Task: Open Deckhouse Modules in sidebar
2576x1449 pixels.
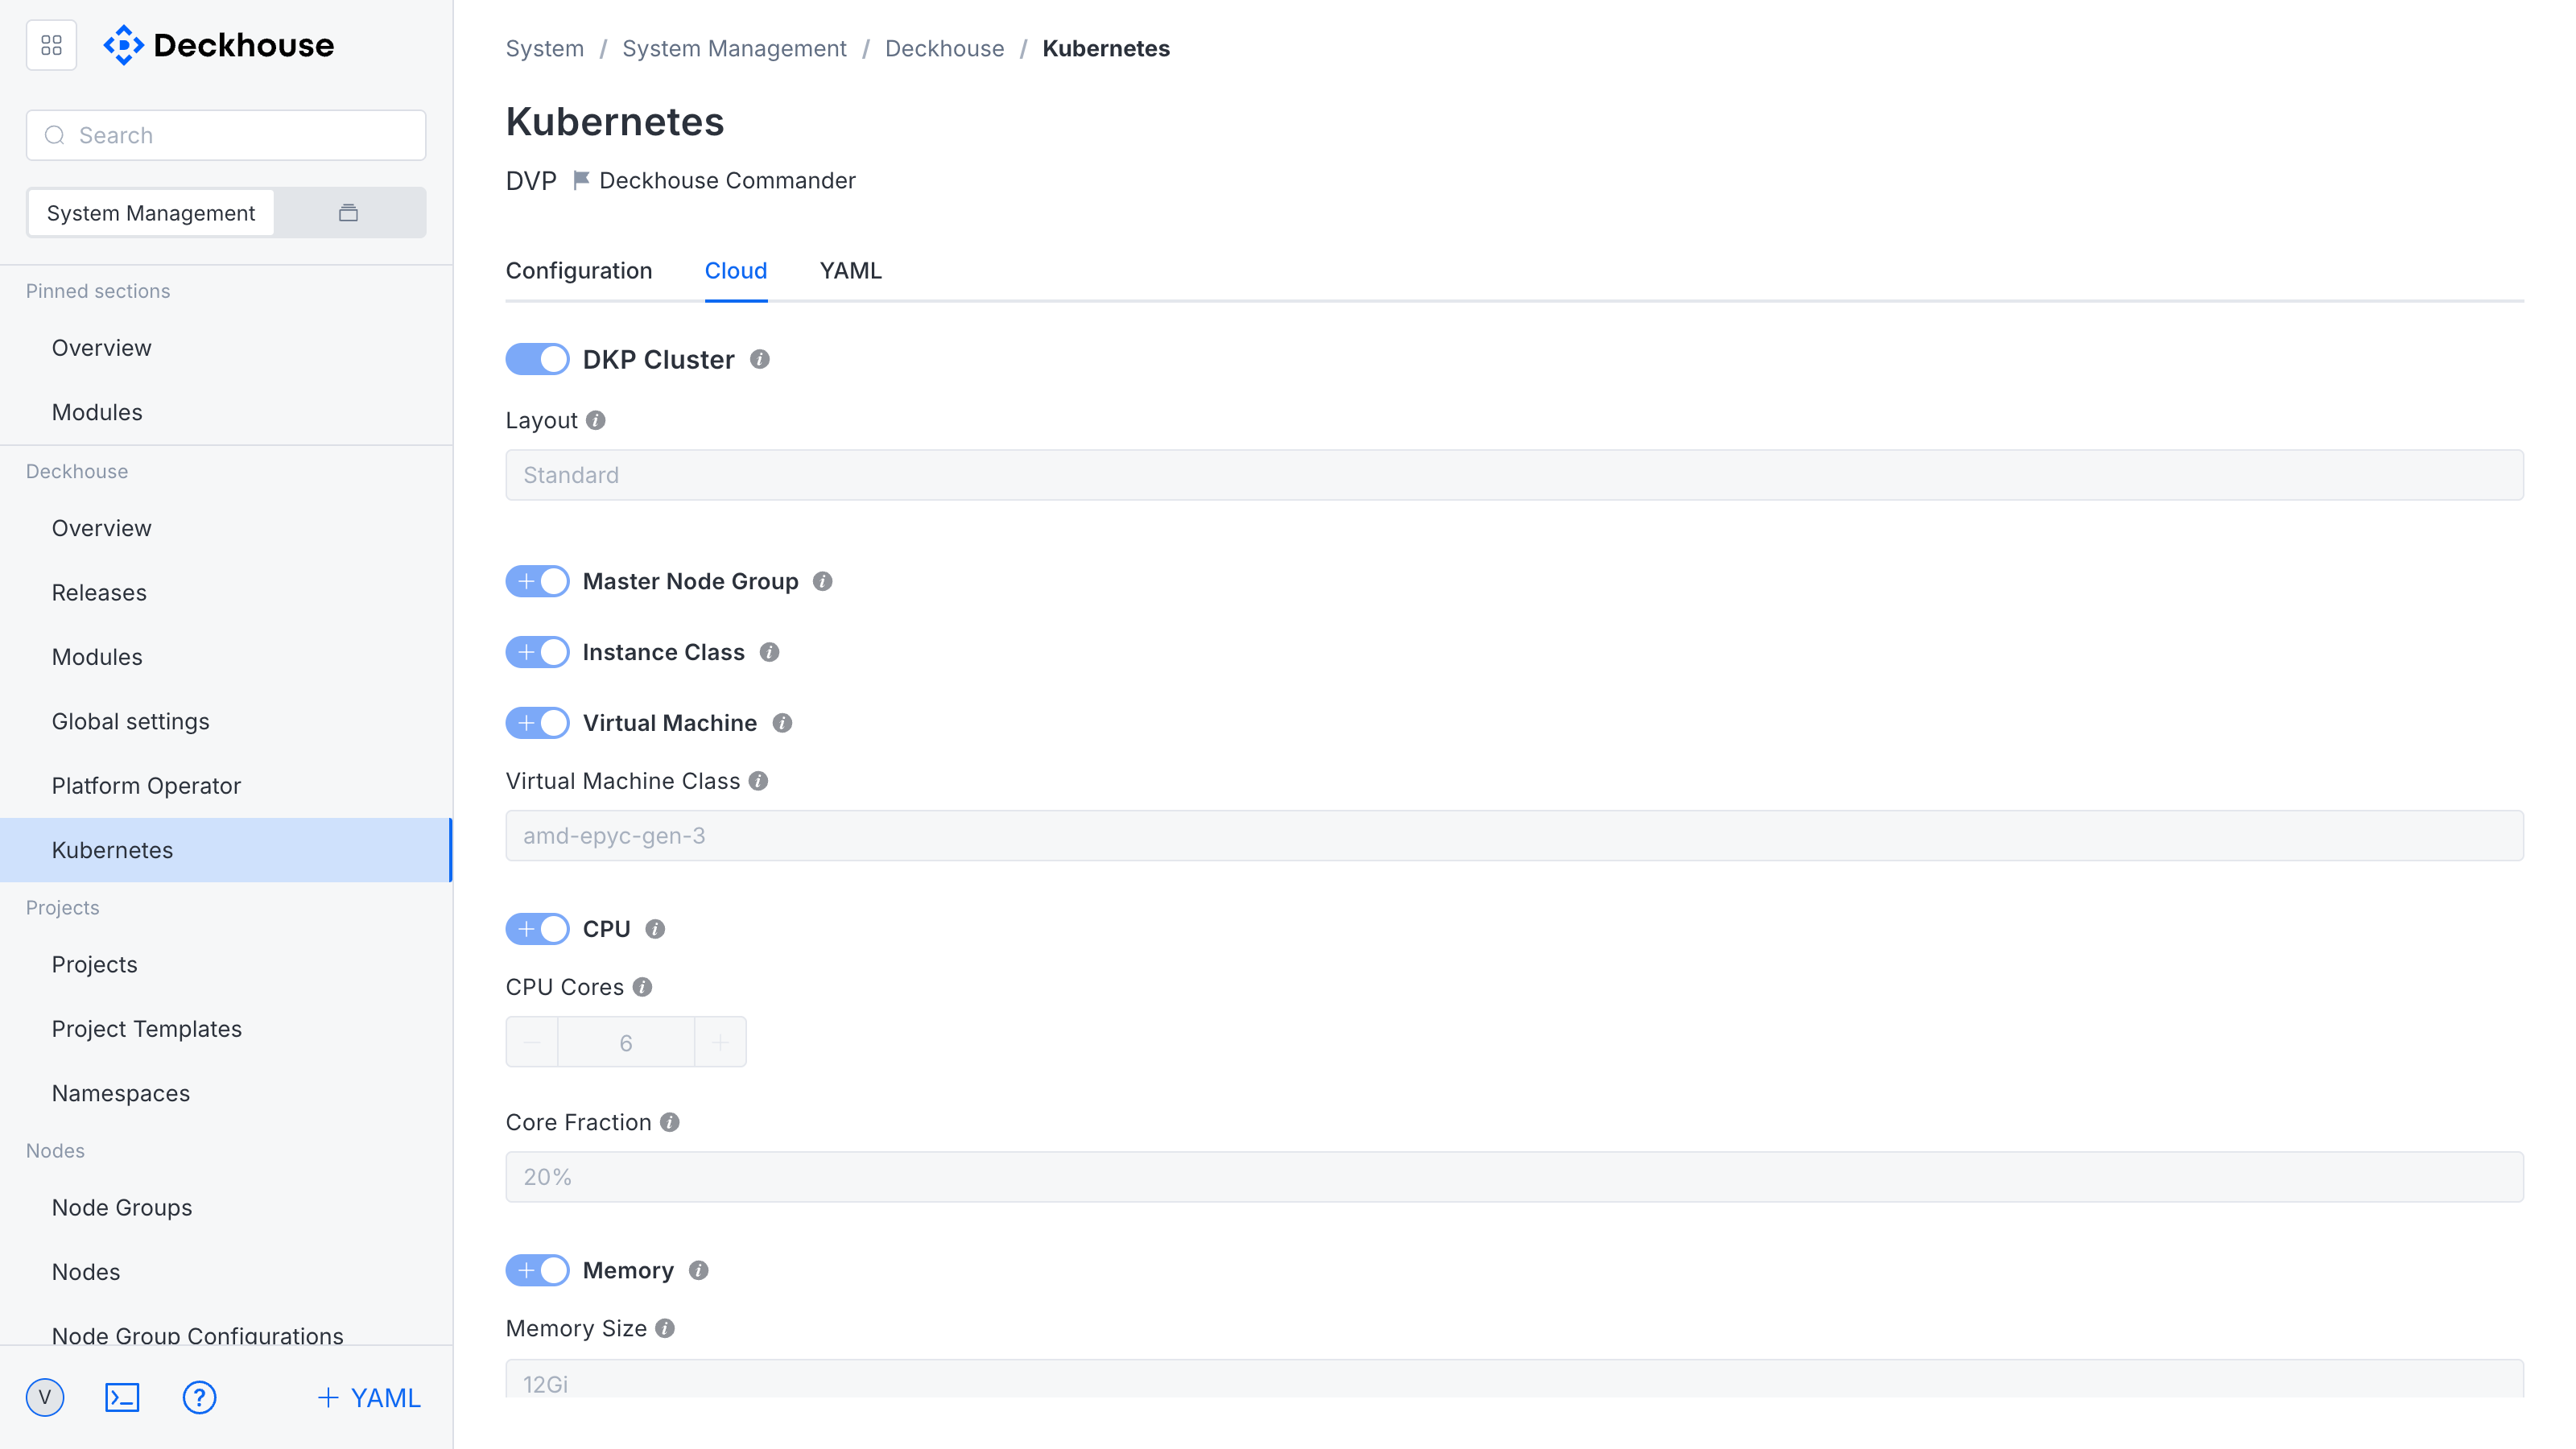Action: [x=226, y=657]
